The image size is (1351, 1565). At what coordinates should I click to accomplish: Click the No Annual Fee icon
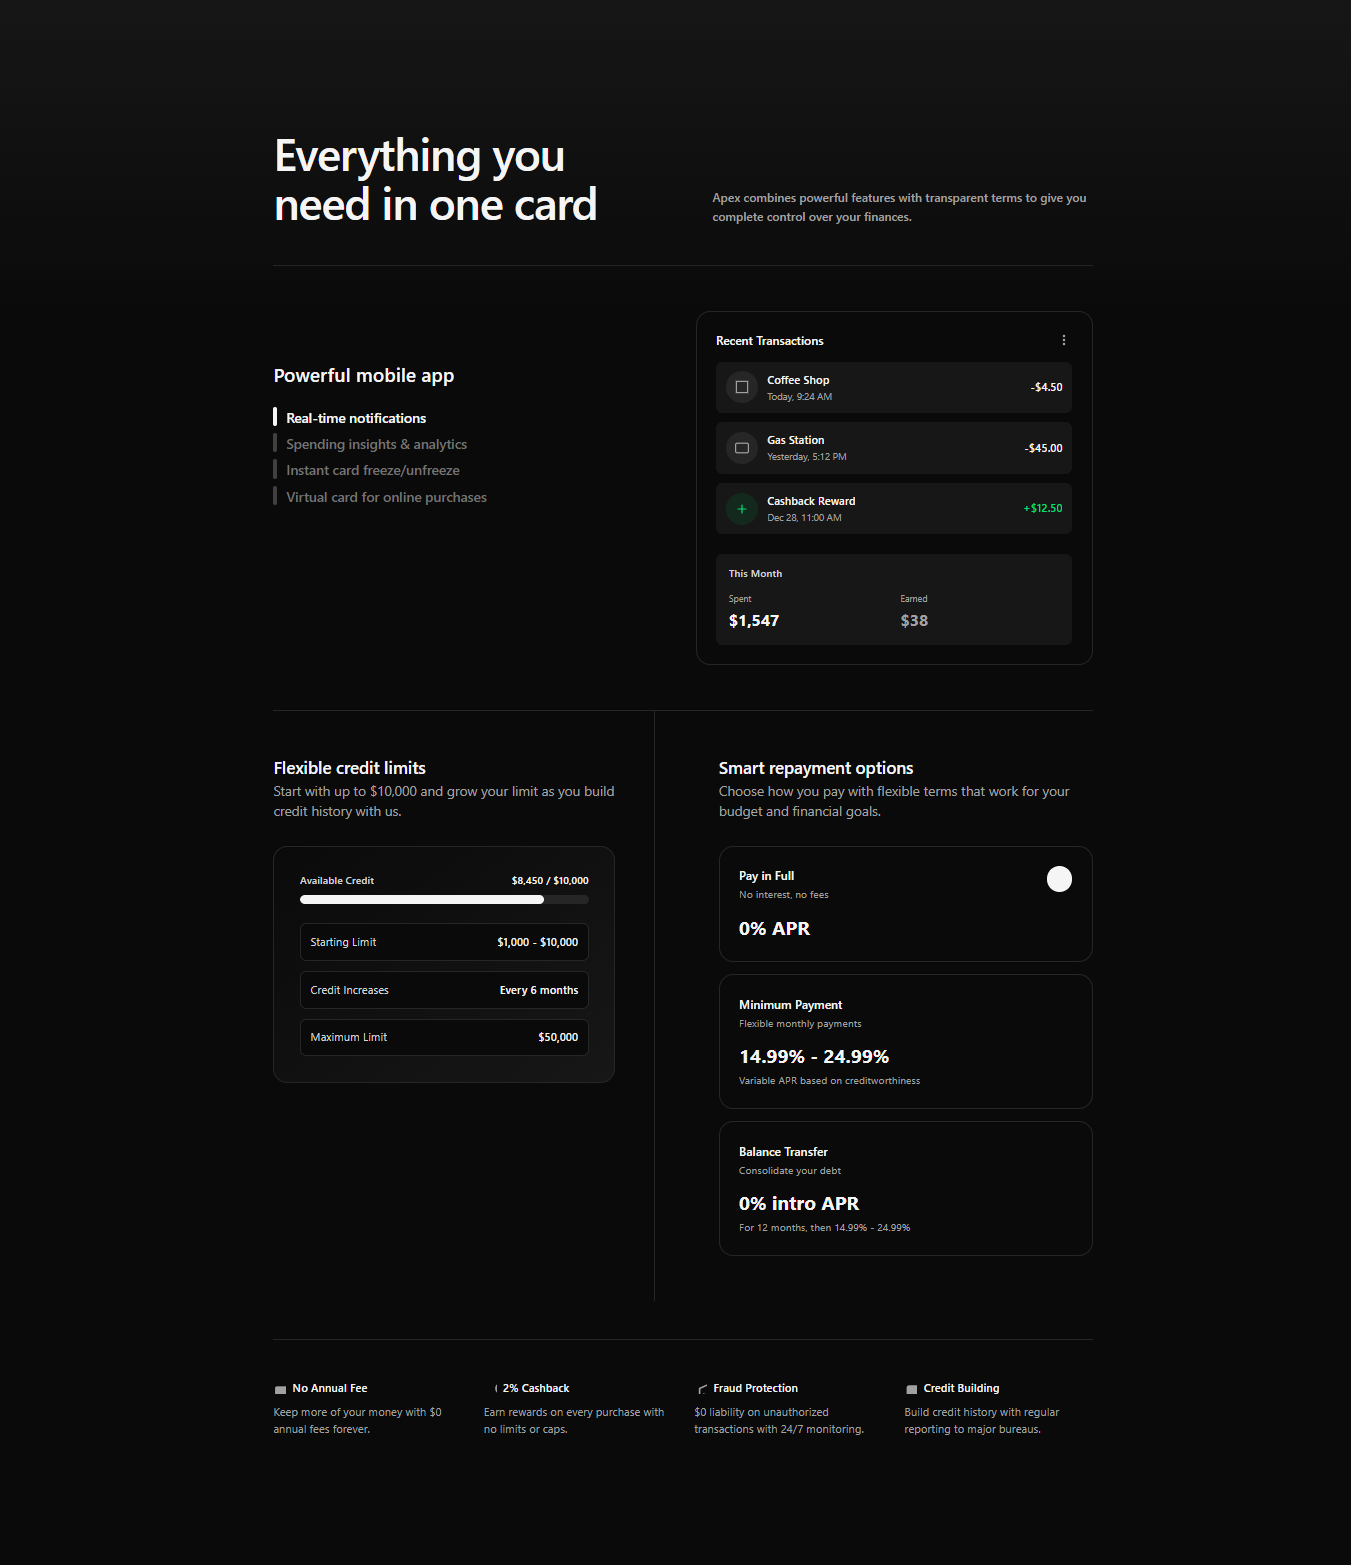[280, 1389]
